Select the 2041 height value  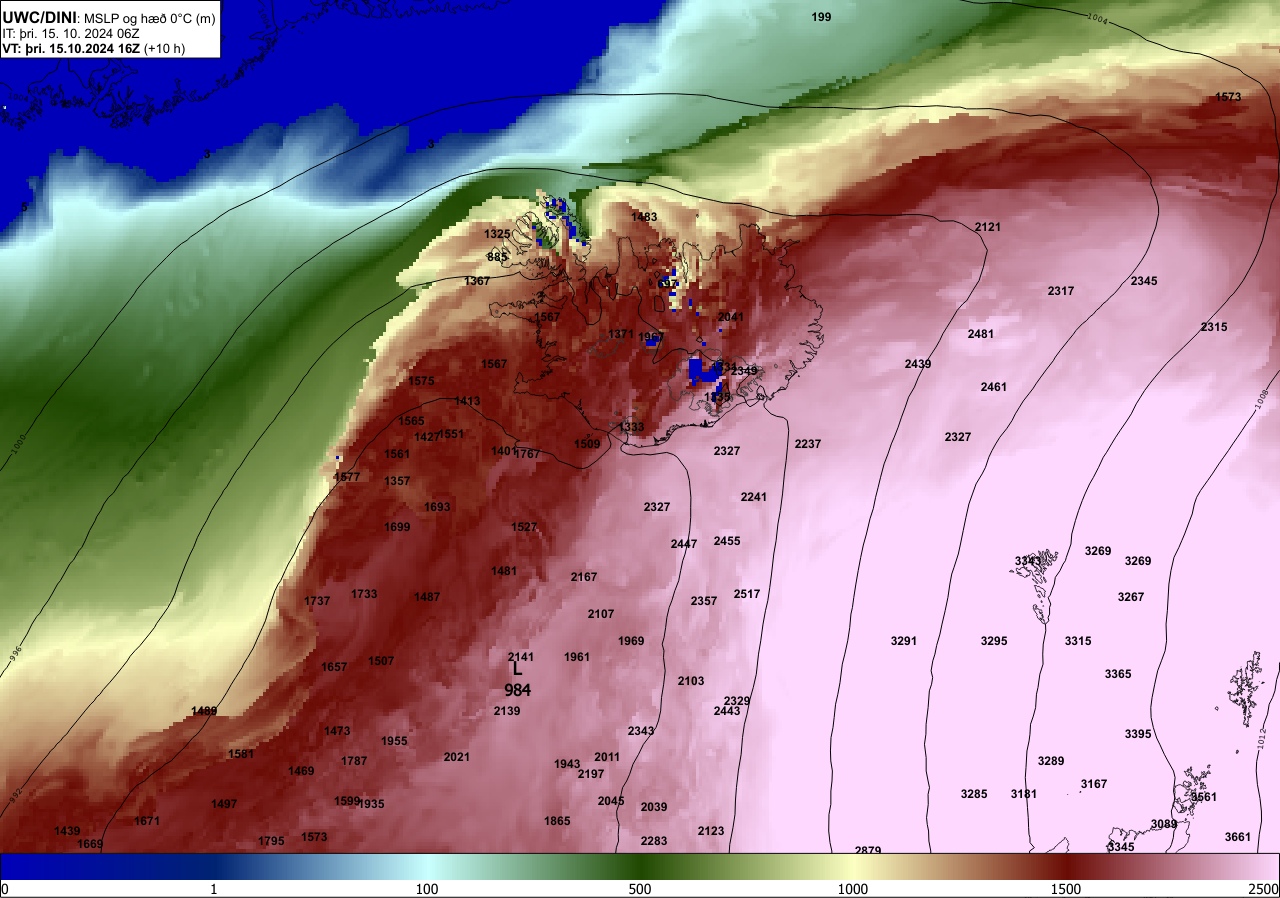[x=731, y=317]
